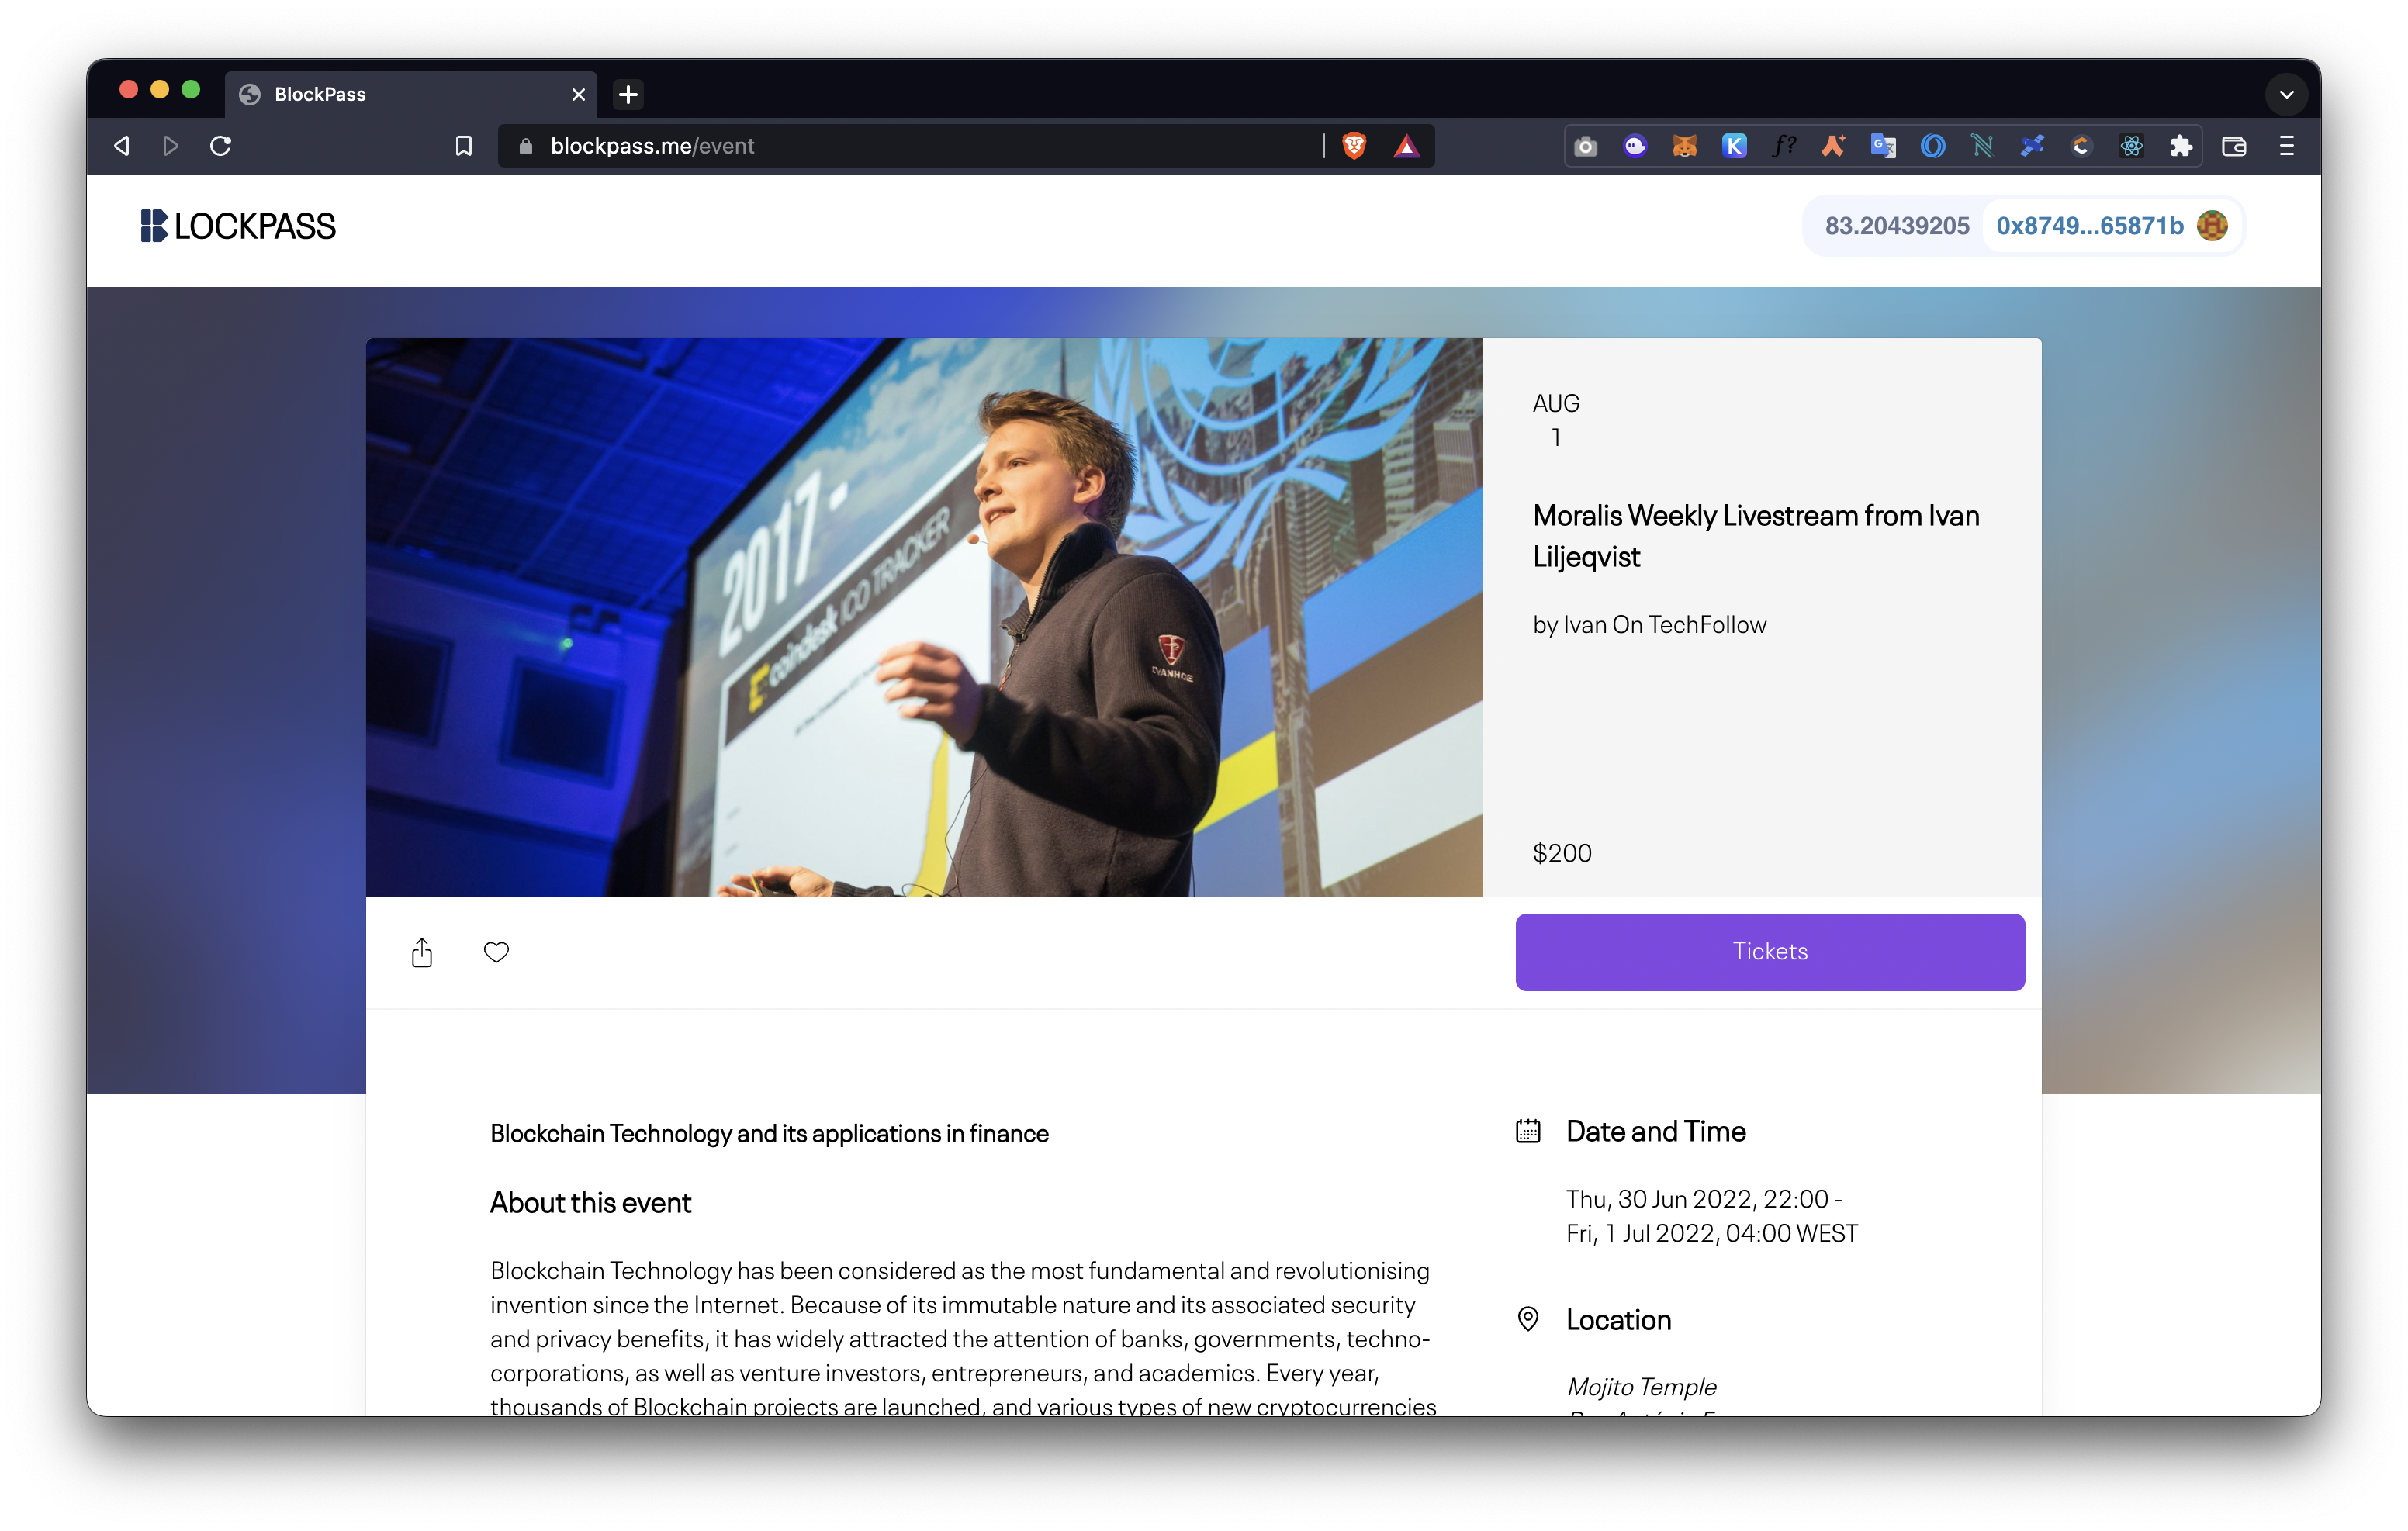Open the Brave Rewards triangle icon
Screen dimensions: 2408x1531
point(1406,146)
